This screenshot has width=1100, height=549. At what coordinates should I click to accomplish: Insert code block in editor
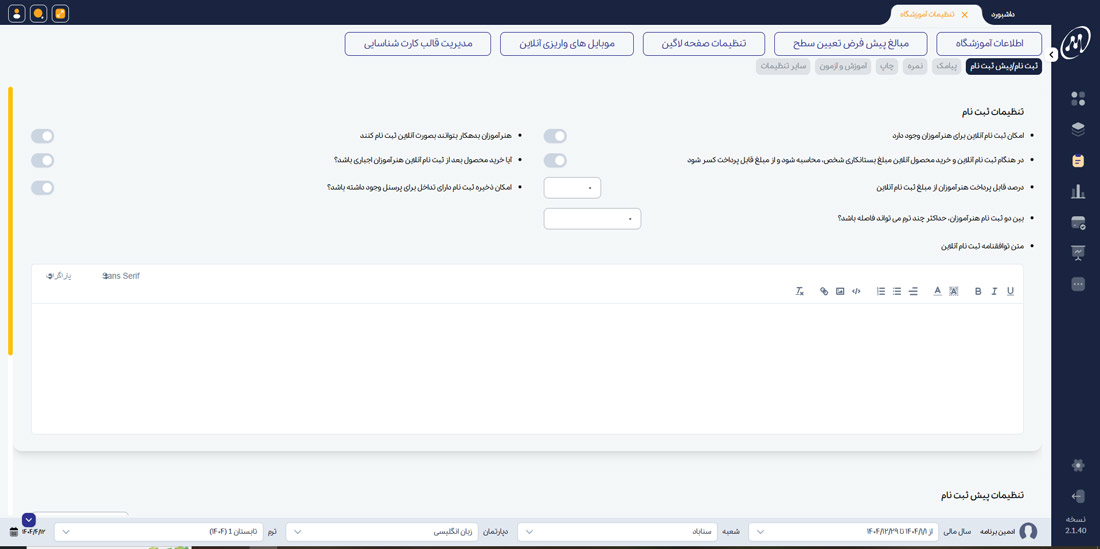[x=856, y=292]
